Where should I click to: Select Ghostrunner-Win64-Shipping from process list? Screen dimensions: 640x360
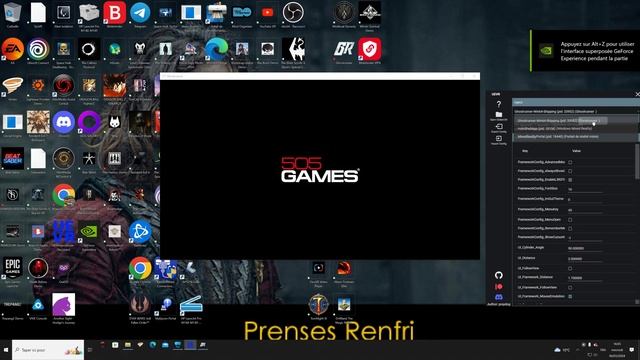pyautogui.click(x=576, y=121)
